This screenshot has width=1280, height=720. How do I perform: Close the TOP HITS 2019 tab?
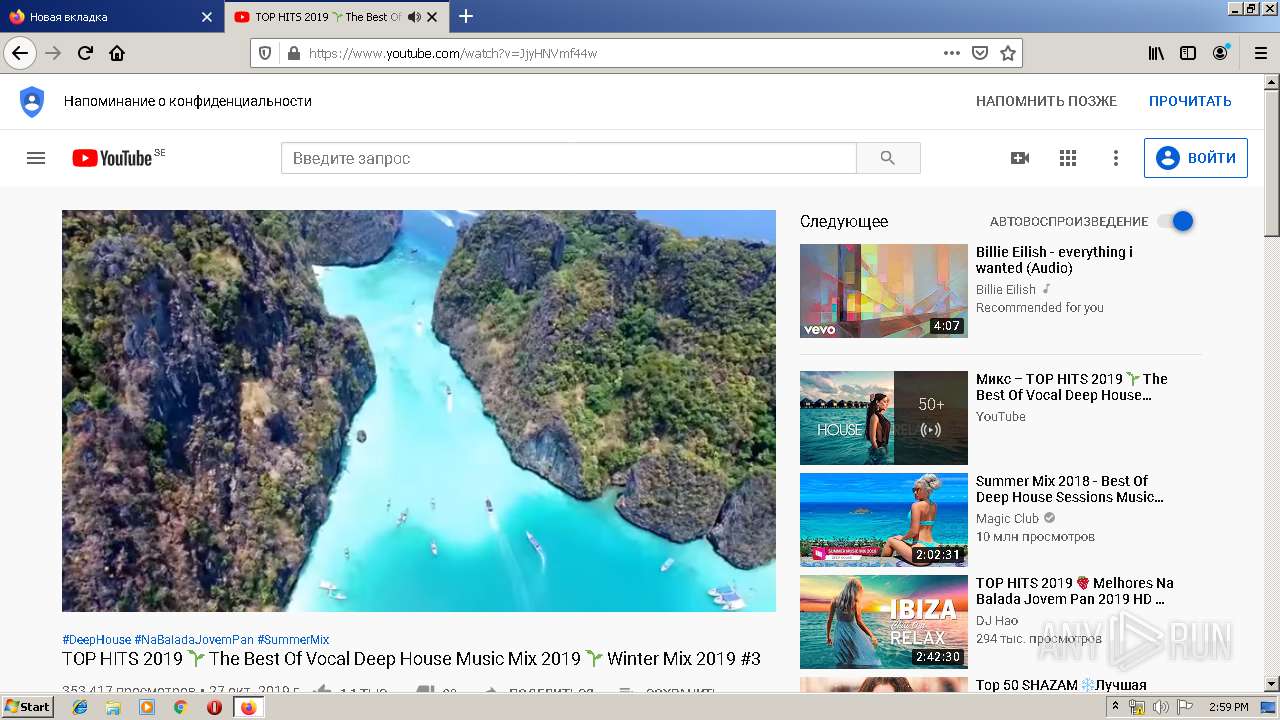432,17
